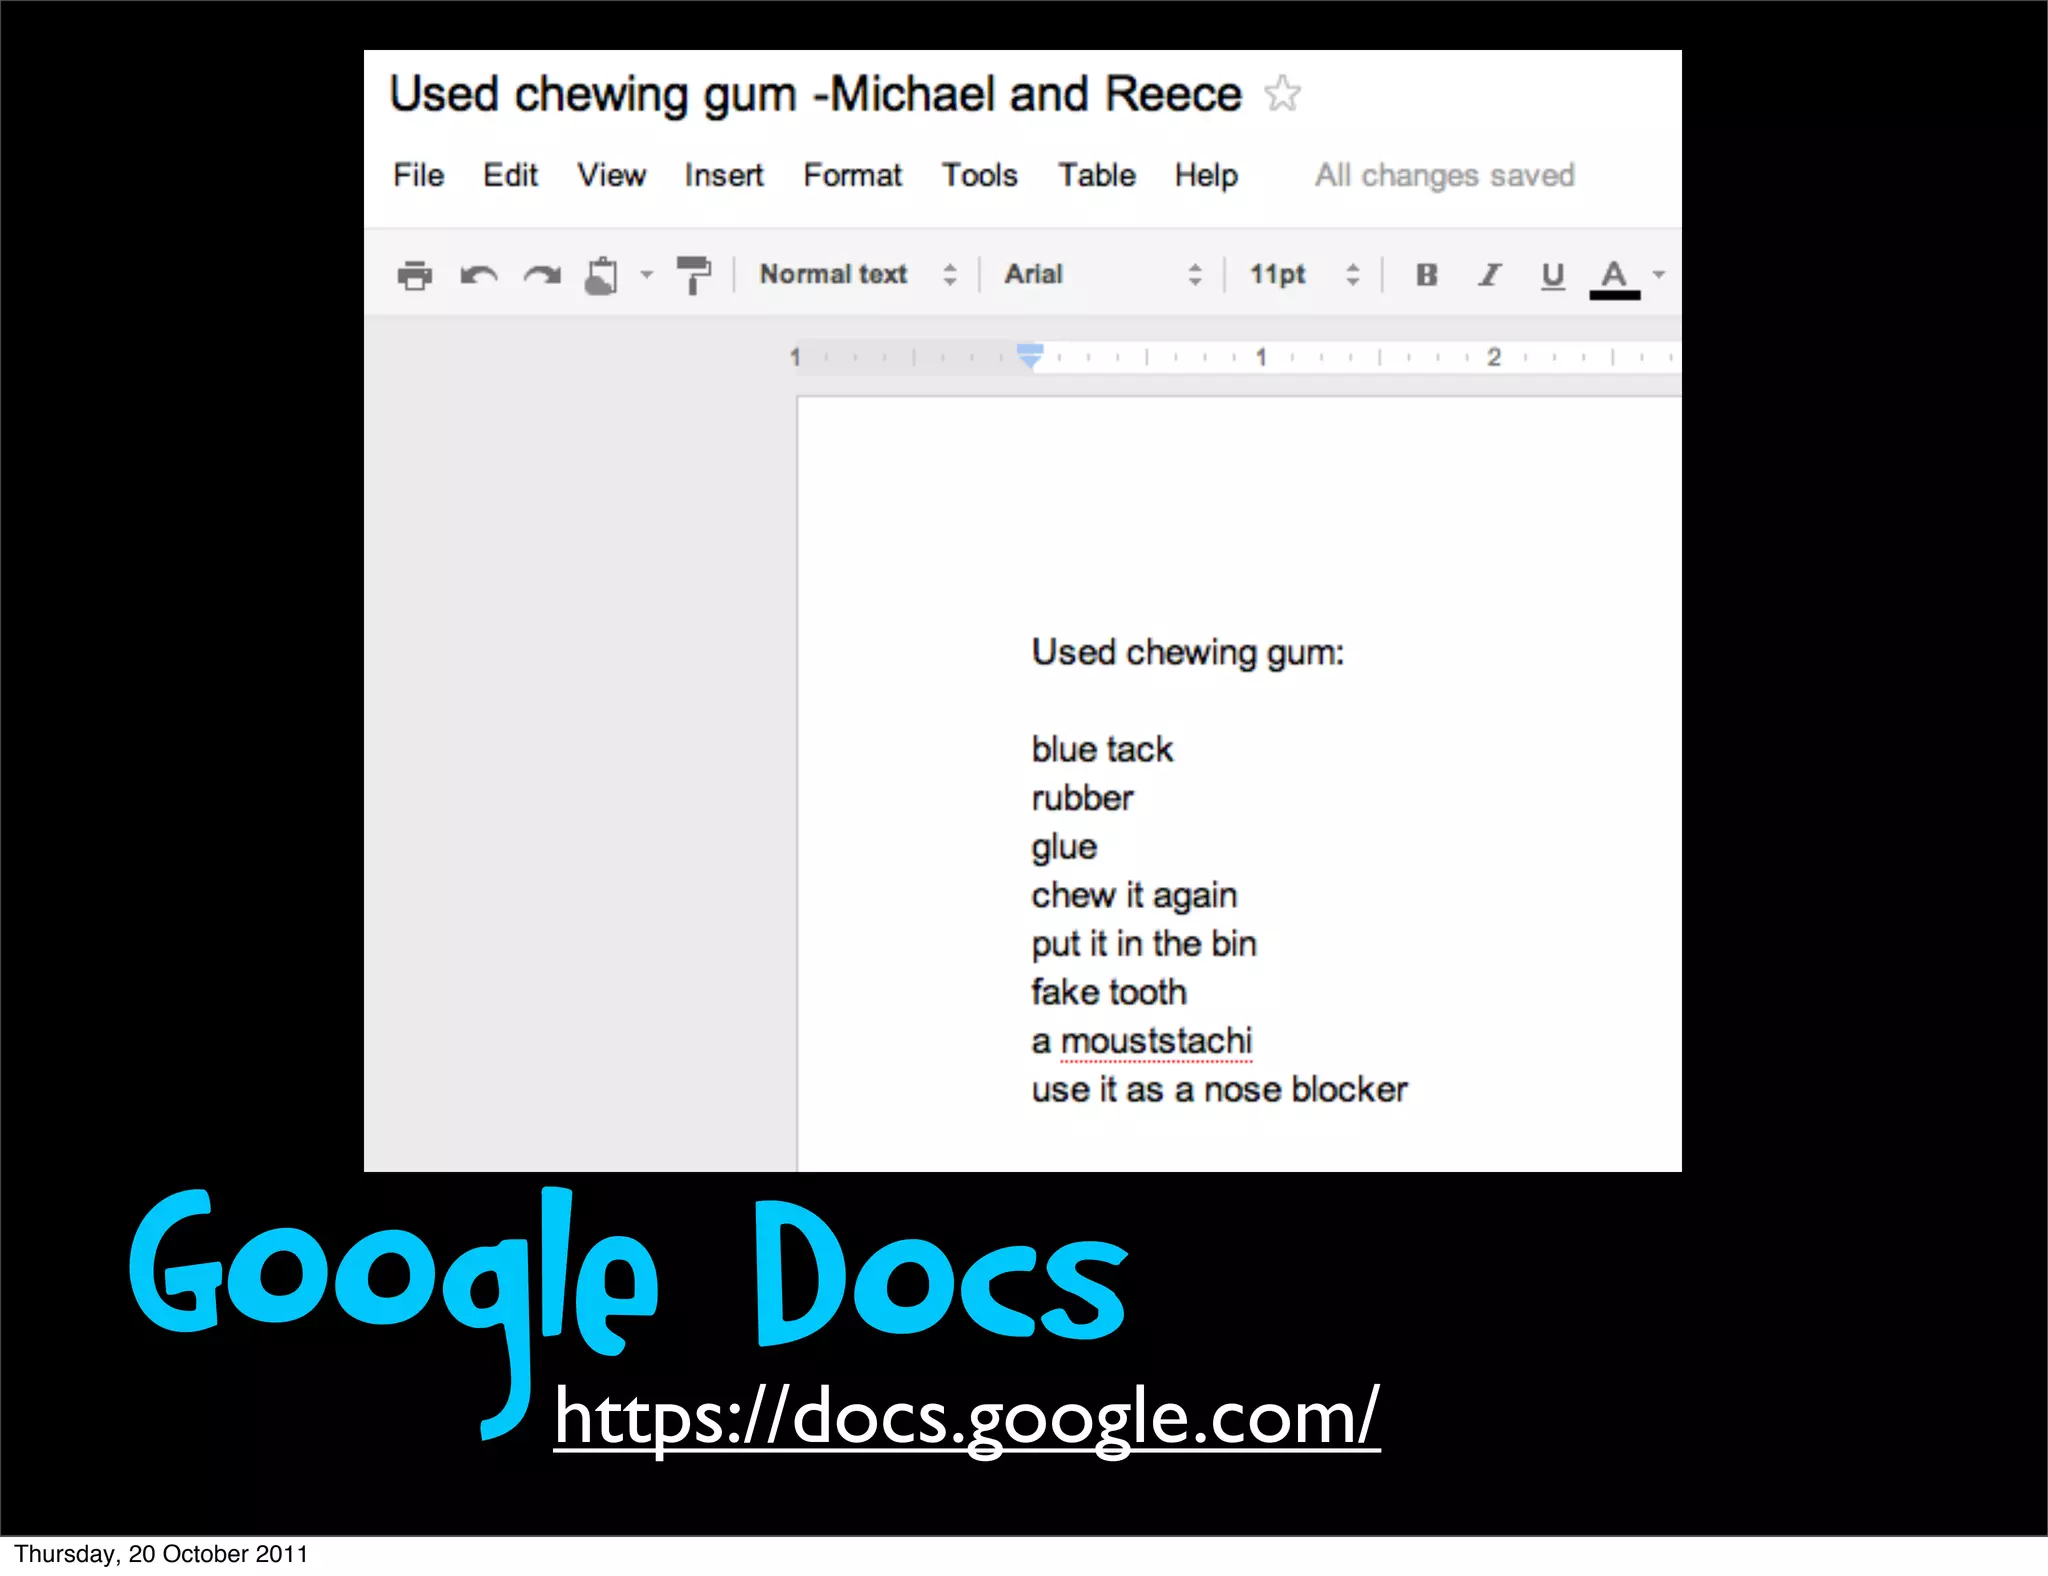Click the 'put it in the bin' line
Image resolution: width=2048 pixels, height=1576 pixels.
(1144, 944)
